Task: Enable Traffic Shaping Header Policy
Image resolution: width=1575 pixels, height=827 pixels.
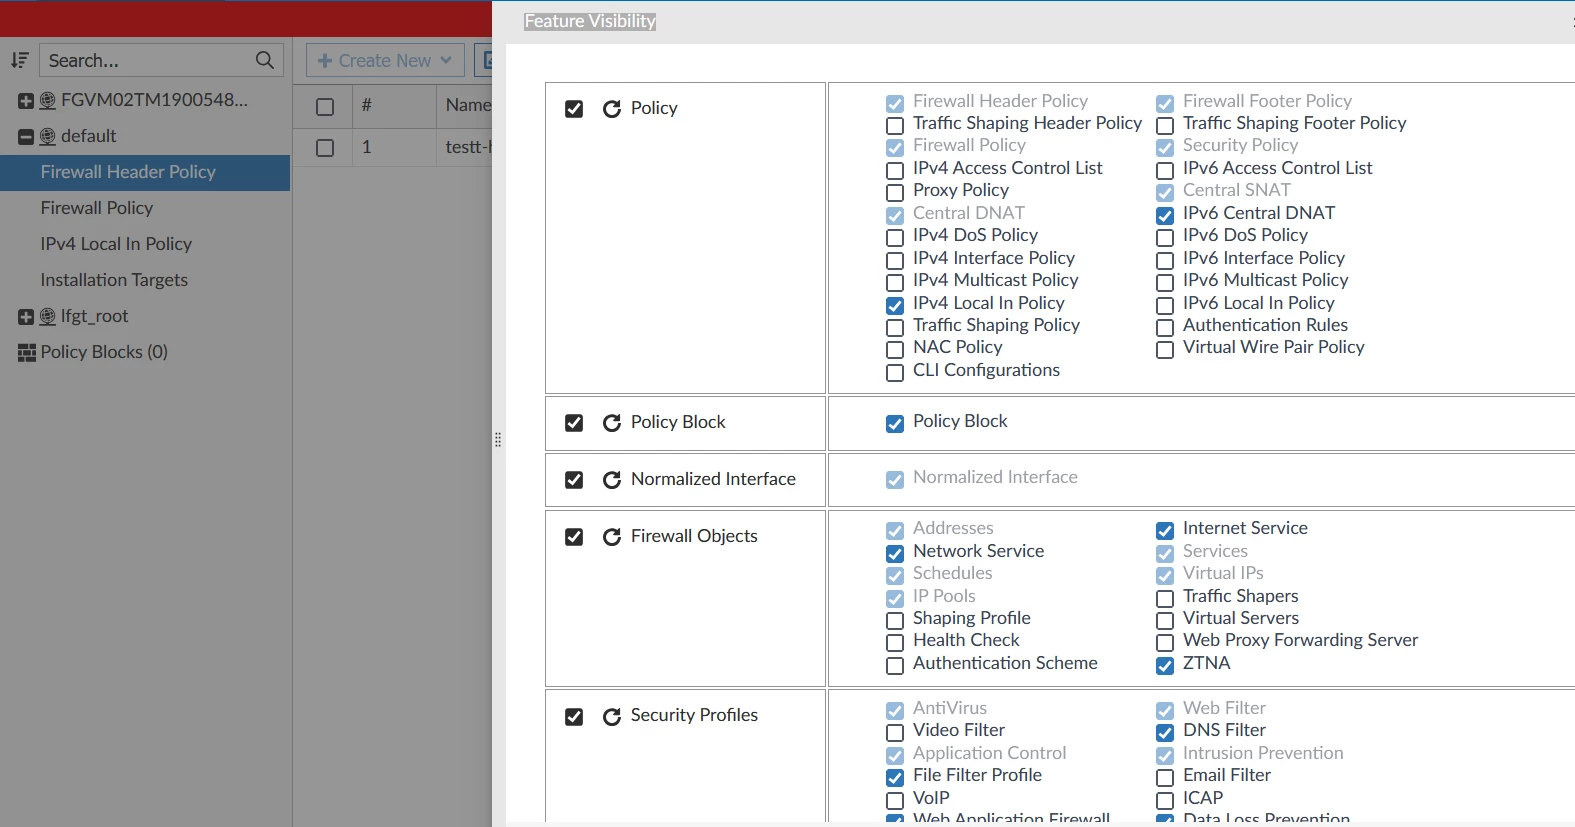Action: [x=895, y=125]
